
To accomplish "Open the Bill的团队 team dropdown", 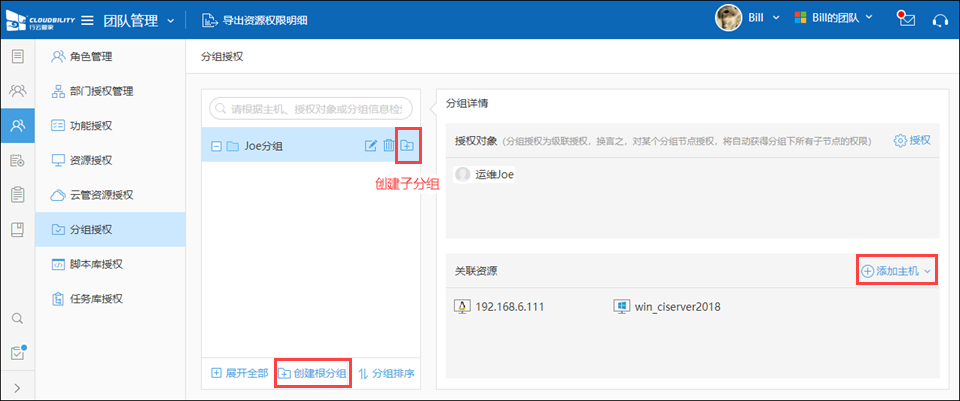I will click(833, 18).
